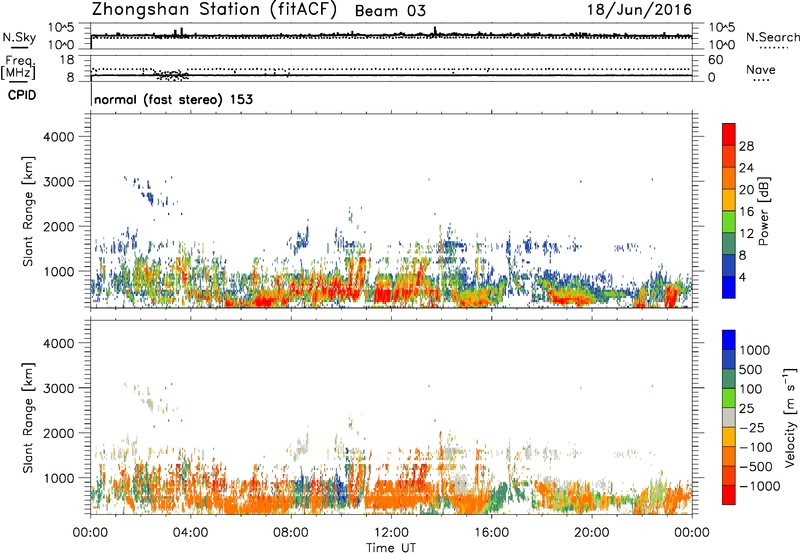
Task: Pick the yellow-orange segment of the power colorbar
Action: (729, 200)
